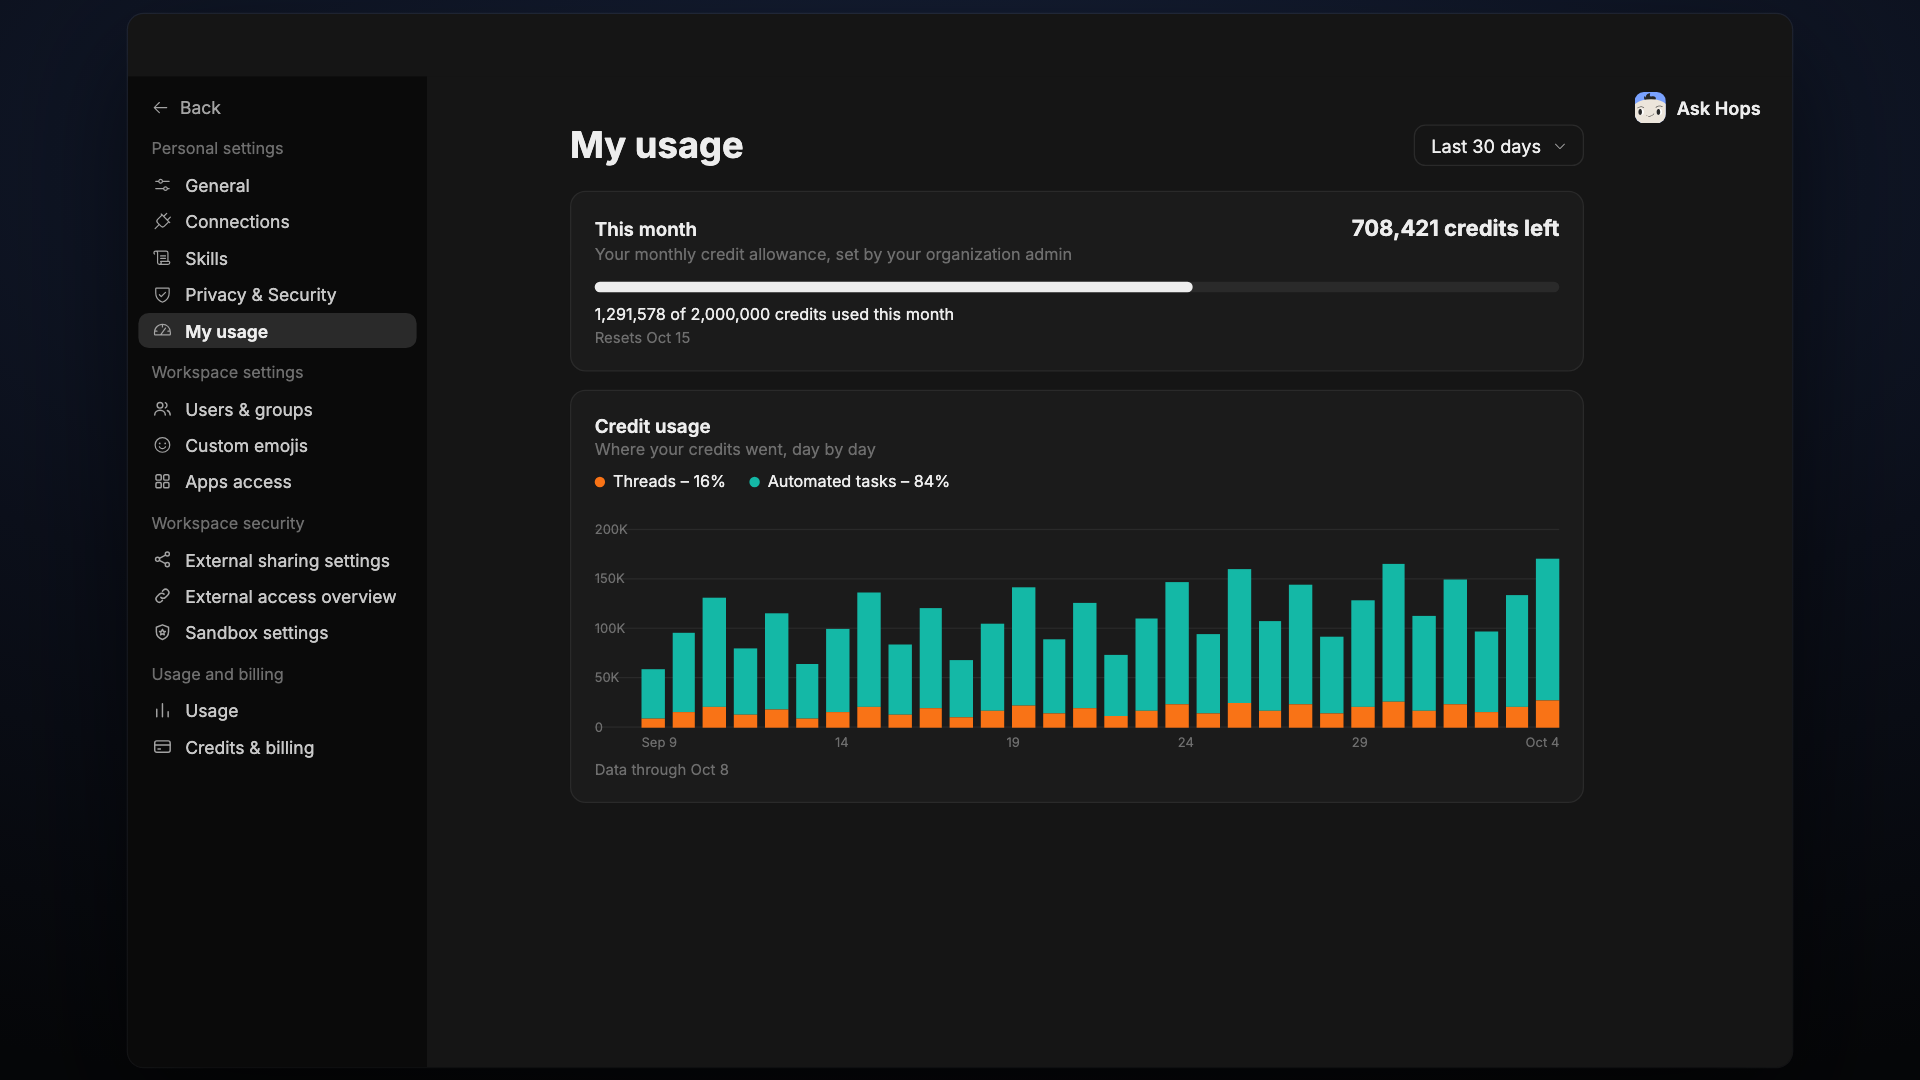The height and width of the screenshot is (1080, 1920).
Task: Click the 'Data through Oct 8' note
Action: [x=661, y=770]
